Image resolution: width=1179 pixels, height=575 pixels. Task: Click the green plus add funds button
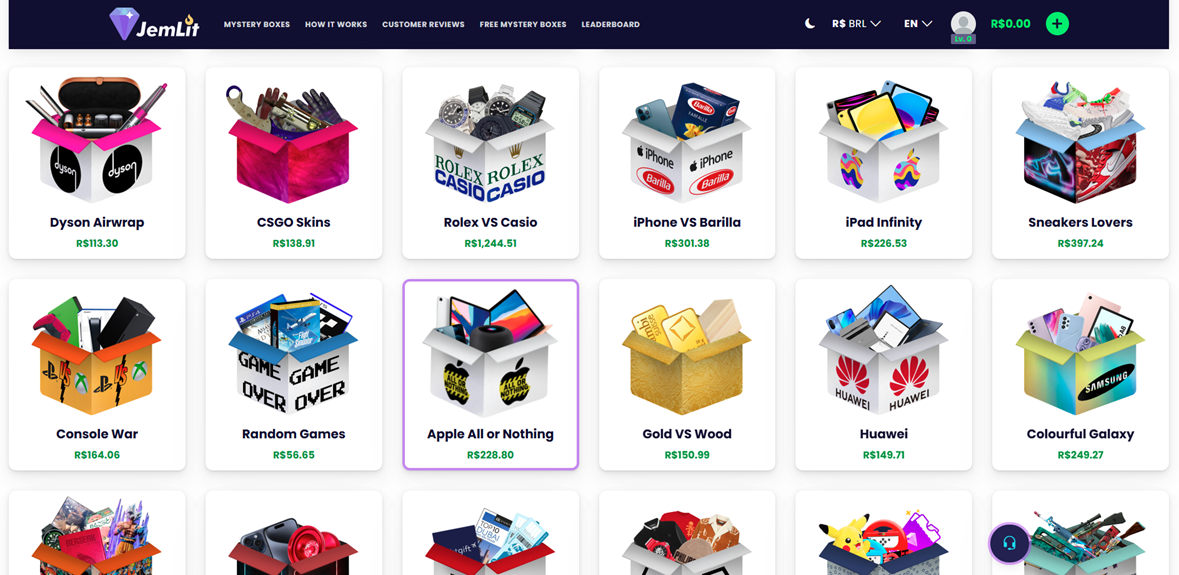tap(1057, 24)
